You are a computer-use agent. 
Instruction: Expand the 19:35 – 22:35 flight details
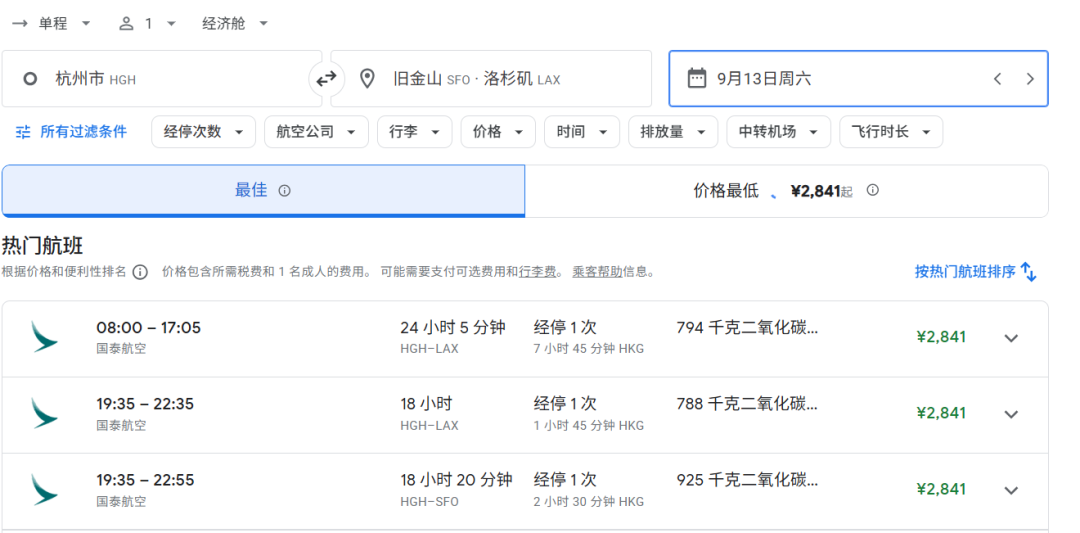[1011, 414]
